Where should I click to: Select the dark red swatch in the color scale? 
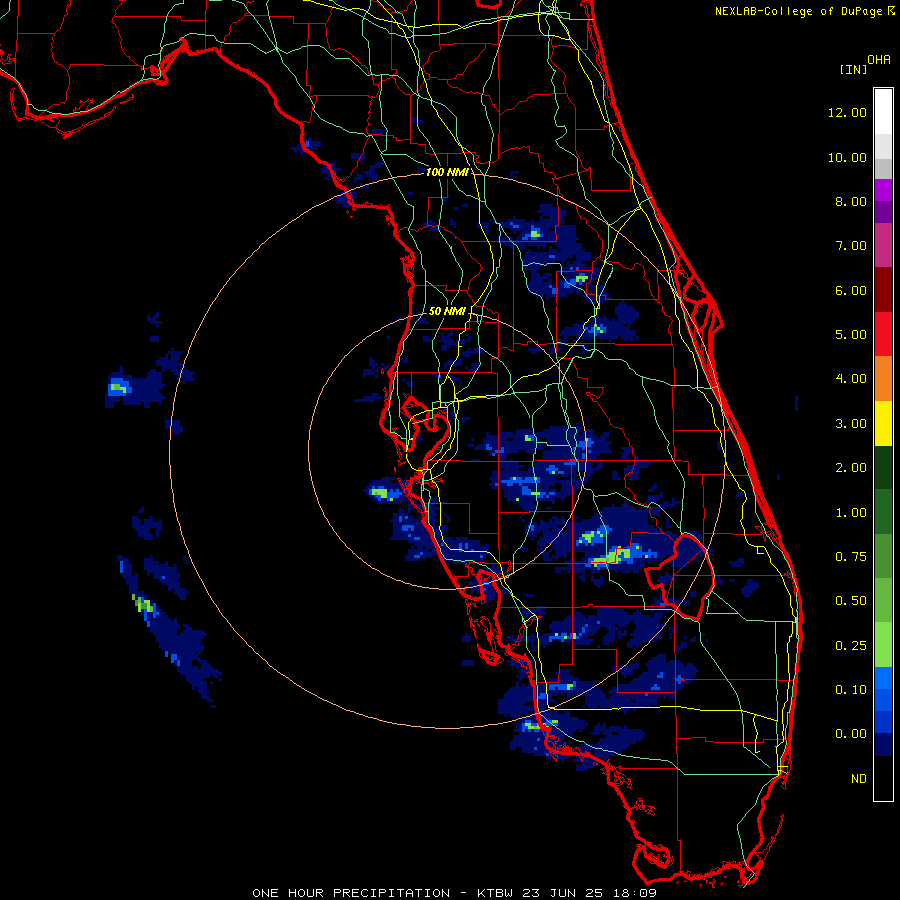883,290
